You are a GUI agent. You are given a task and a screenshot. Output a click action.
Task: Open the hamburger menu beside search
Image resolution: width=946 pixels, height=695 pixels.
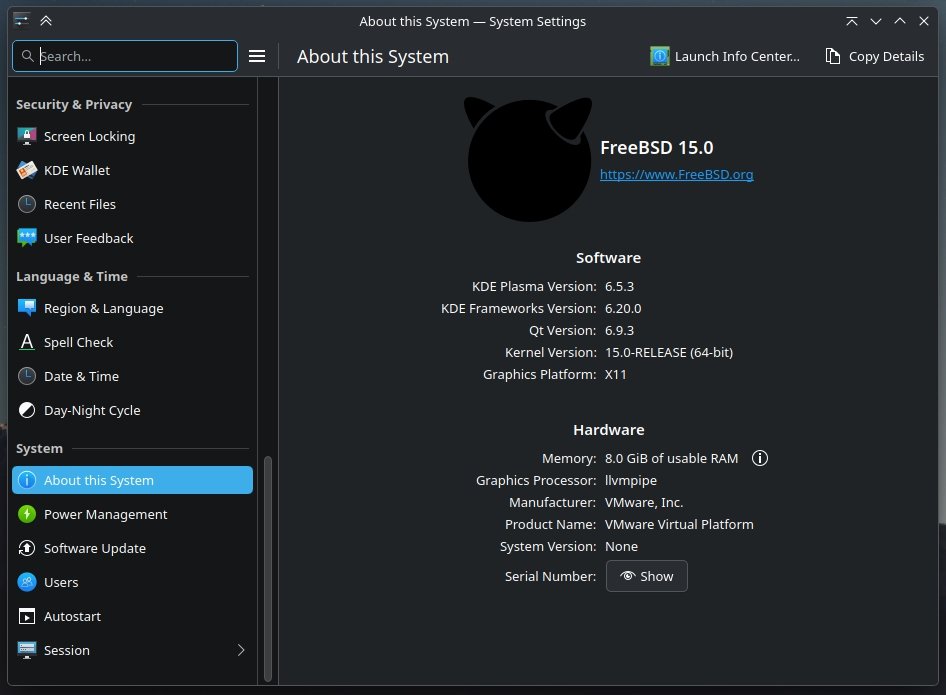[257, 56]
